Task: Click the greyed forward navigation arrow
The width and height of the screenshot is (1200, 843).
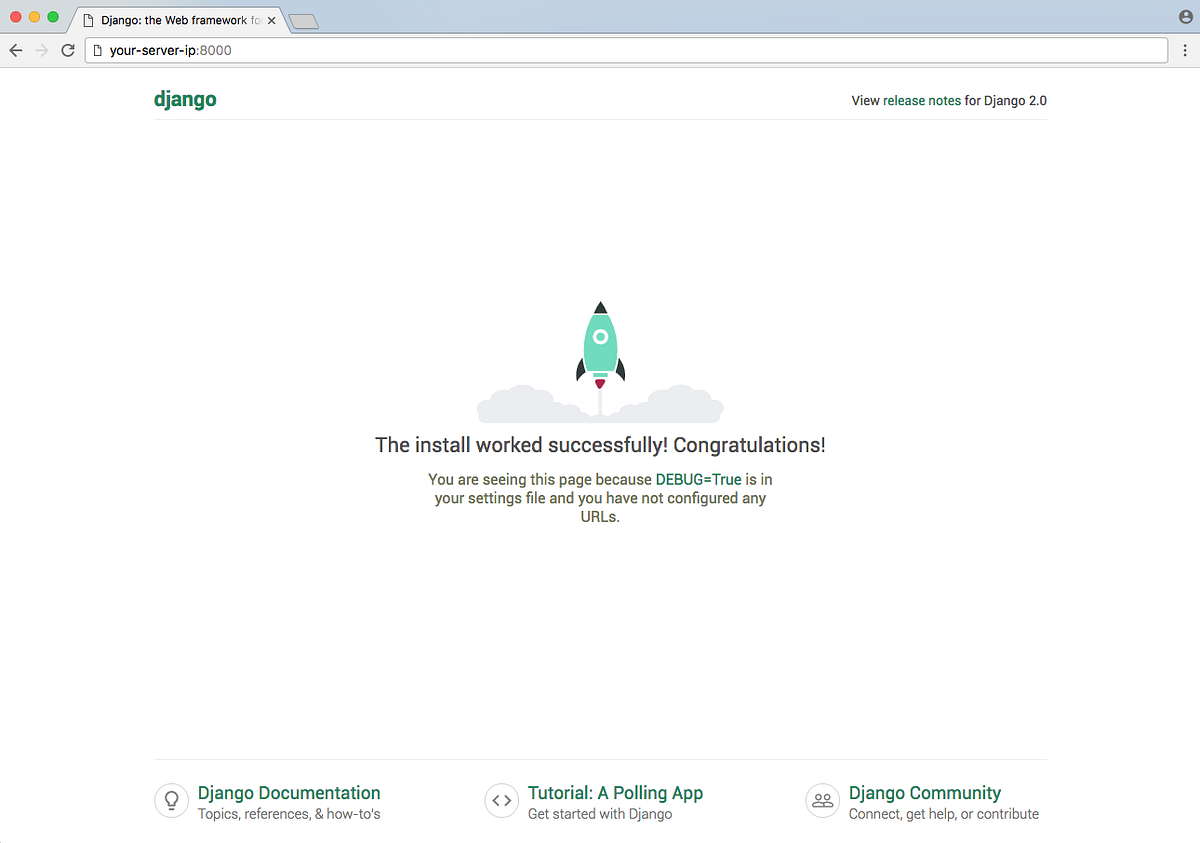Action: tap(41, 49)
